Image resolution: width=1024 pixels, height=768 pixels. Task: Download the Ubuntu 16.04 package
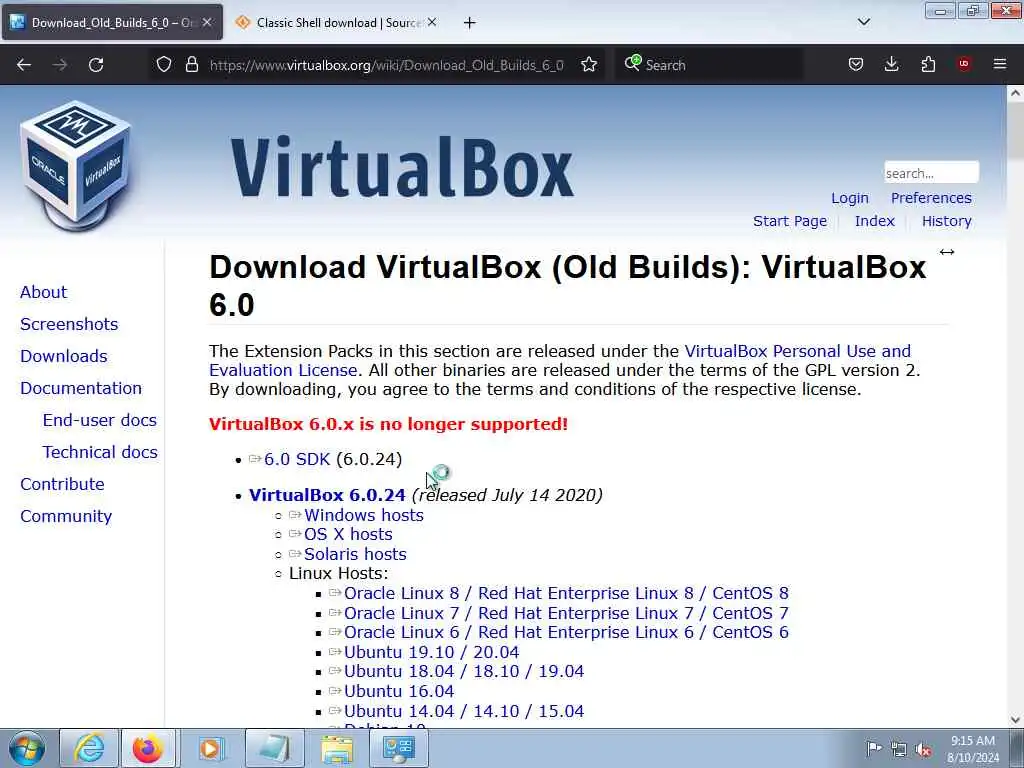coord(399,691)
